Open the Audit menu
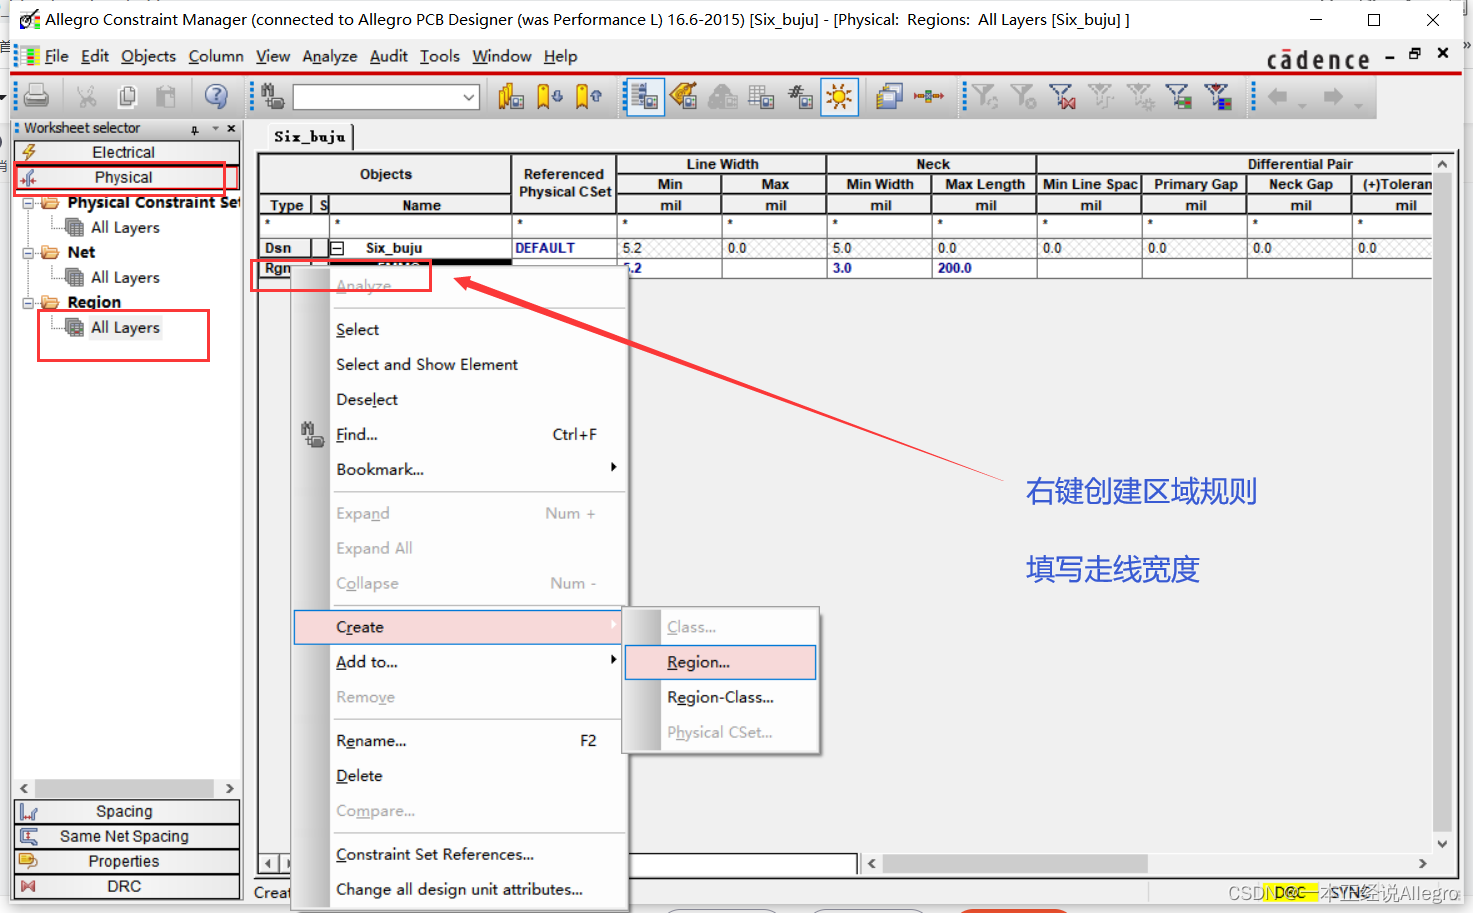This screenshot has width=1473, height=913. (x=389, y=56)
